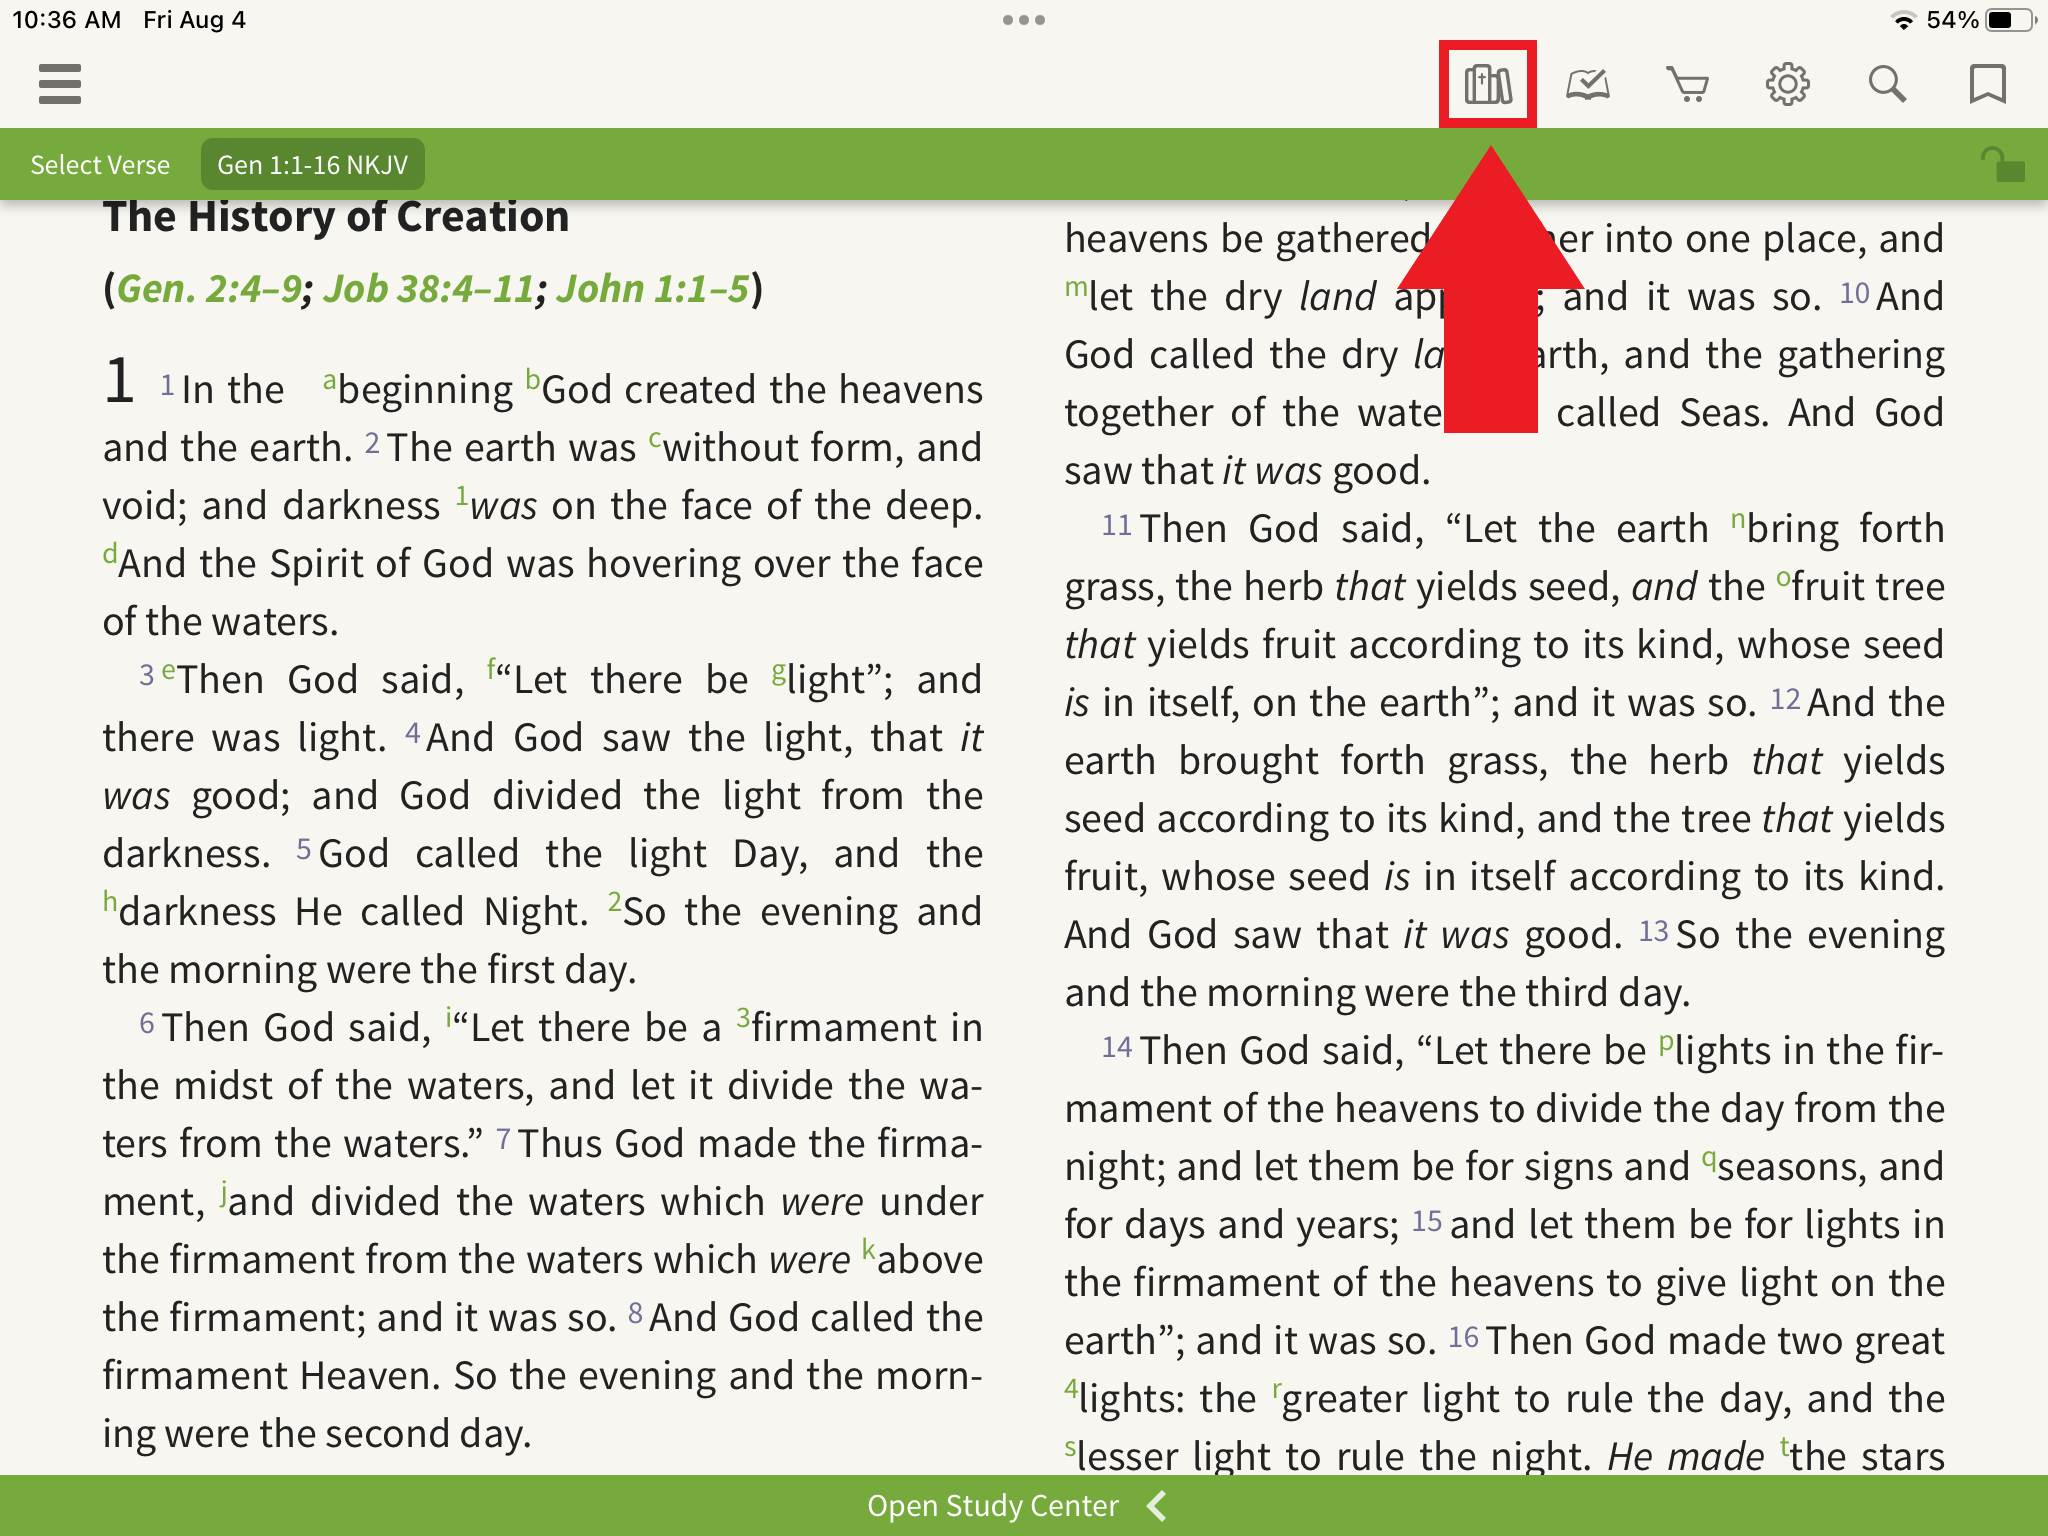Tap footnote 'p' before lights in the
This screenshot has width=2048, height=1536.
coord(1666,1045)
